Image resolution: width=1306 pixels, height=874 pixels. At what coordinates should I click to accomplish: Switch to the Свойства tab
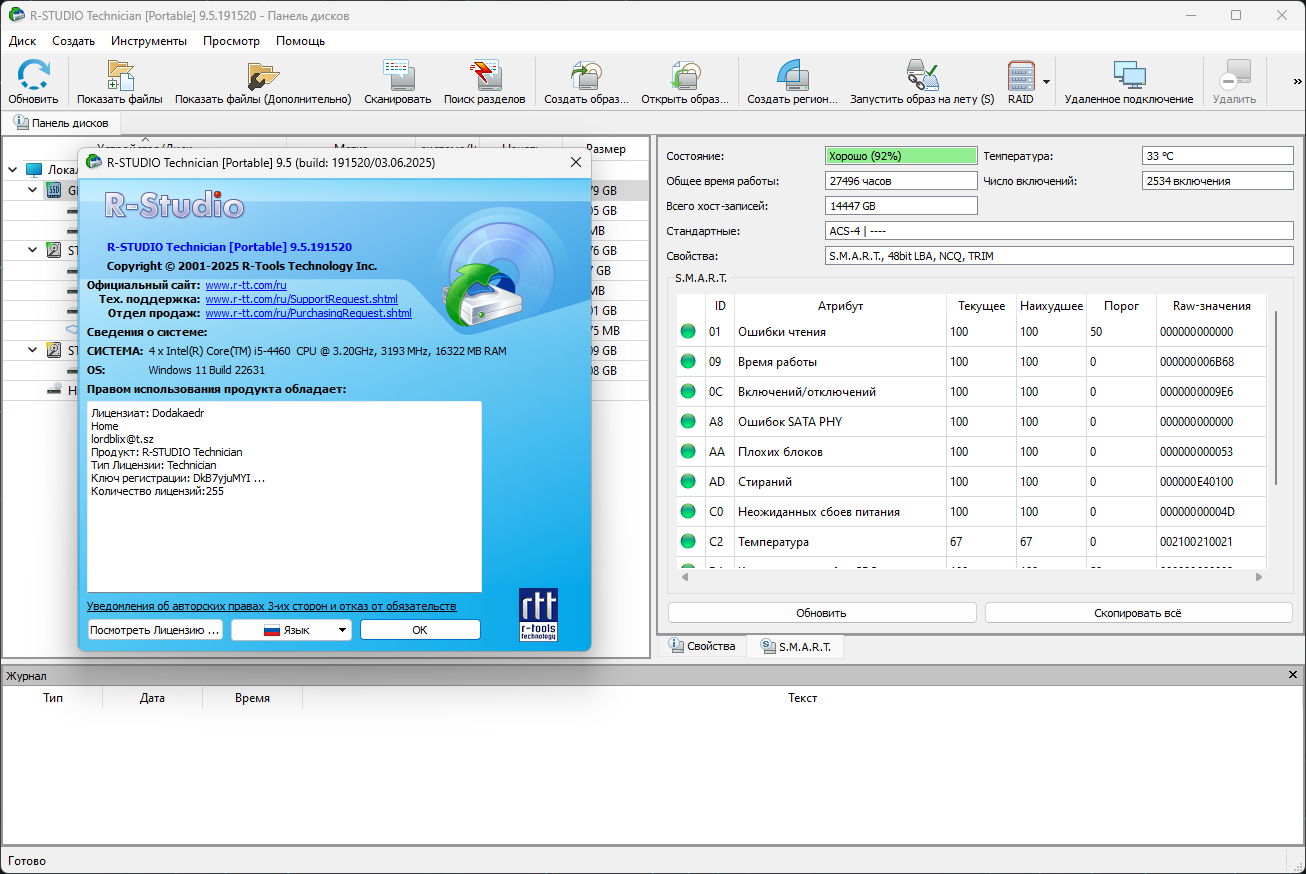[702, 646]
